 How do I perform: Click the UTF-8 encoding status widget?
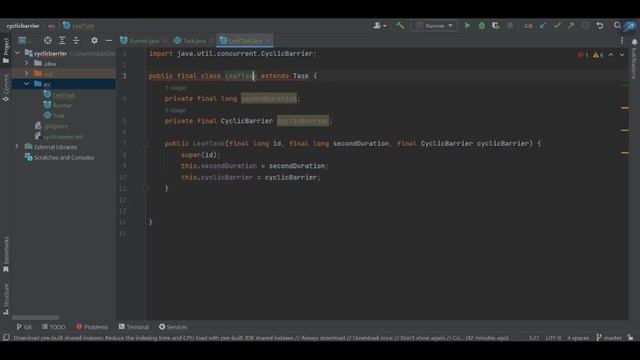(x=553, y=338)
